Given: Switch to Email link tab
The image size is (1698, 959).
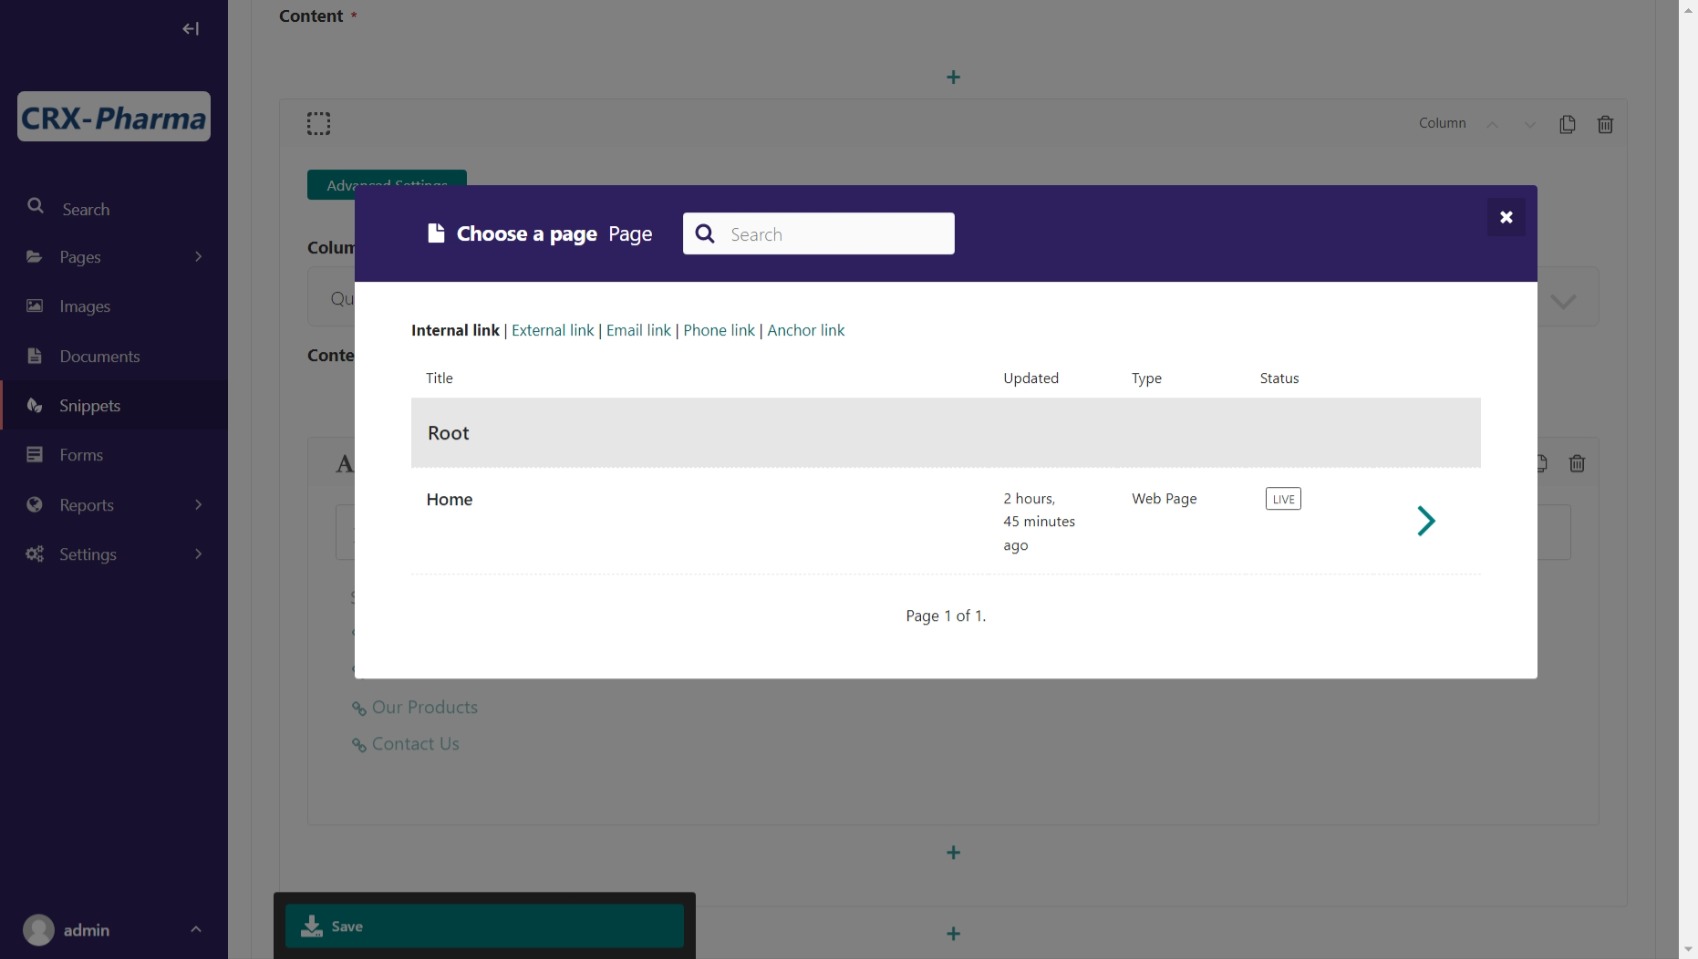Looking at the screenshot, I should [x=638, y=330].
